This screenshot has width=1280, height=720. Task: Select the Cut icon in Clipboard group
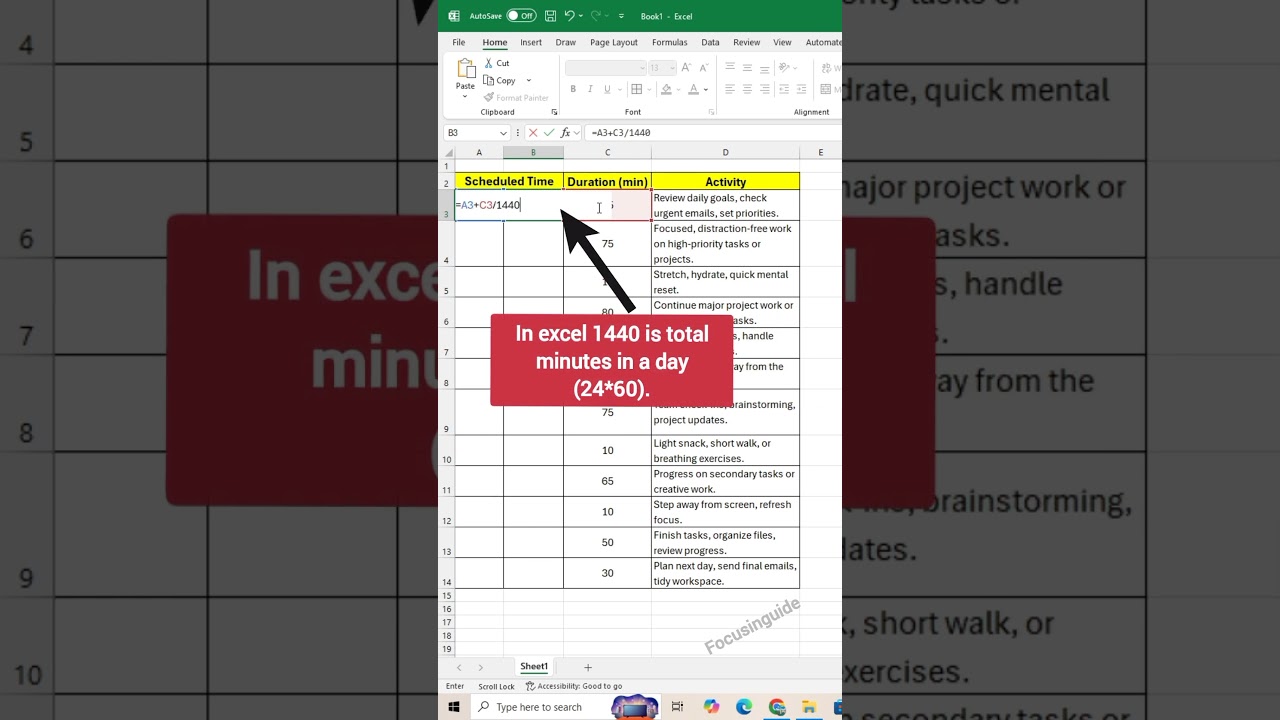(489, 63)
